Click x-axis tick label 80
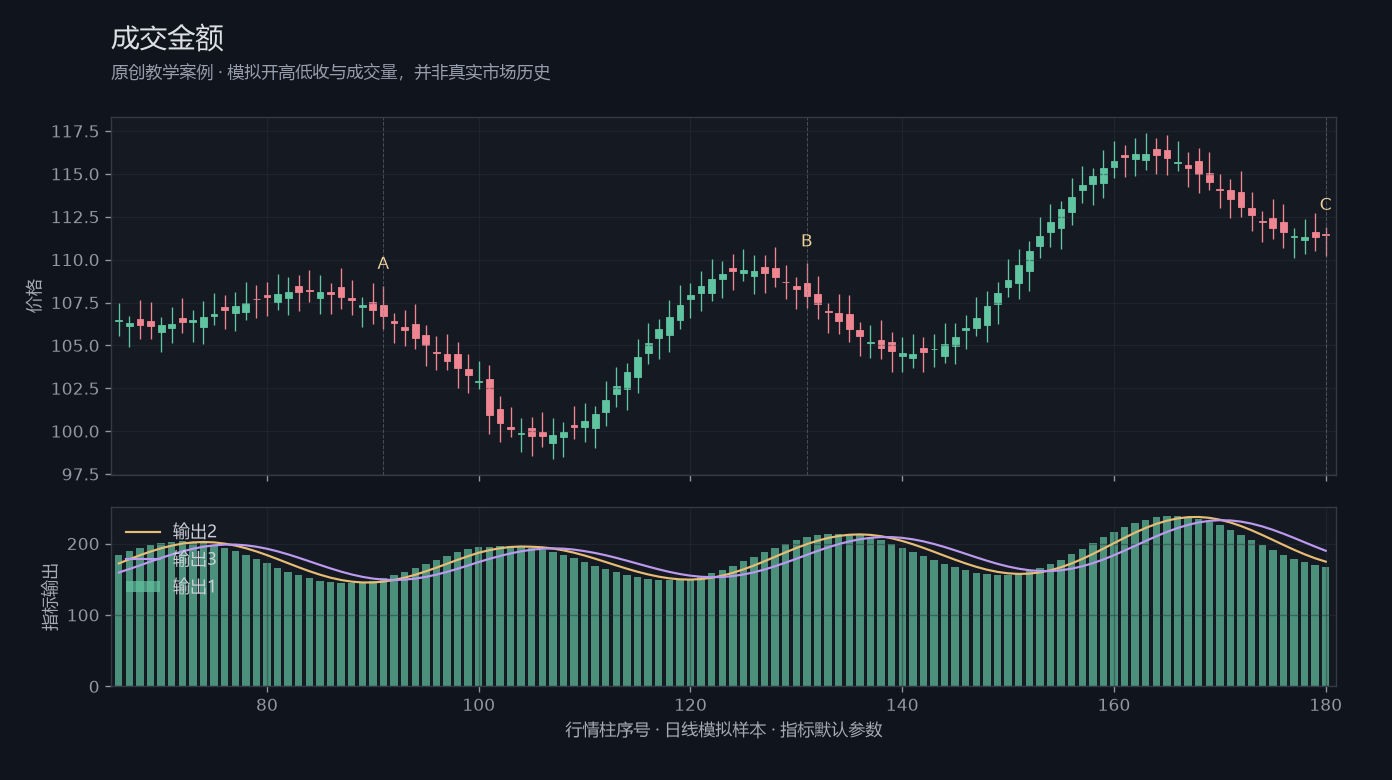The height and width of the screenshot is (780, 1392). pos(267,705)
